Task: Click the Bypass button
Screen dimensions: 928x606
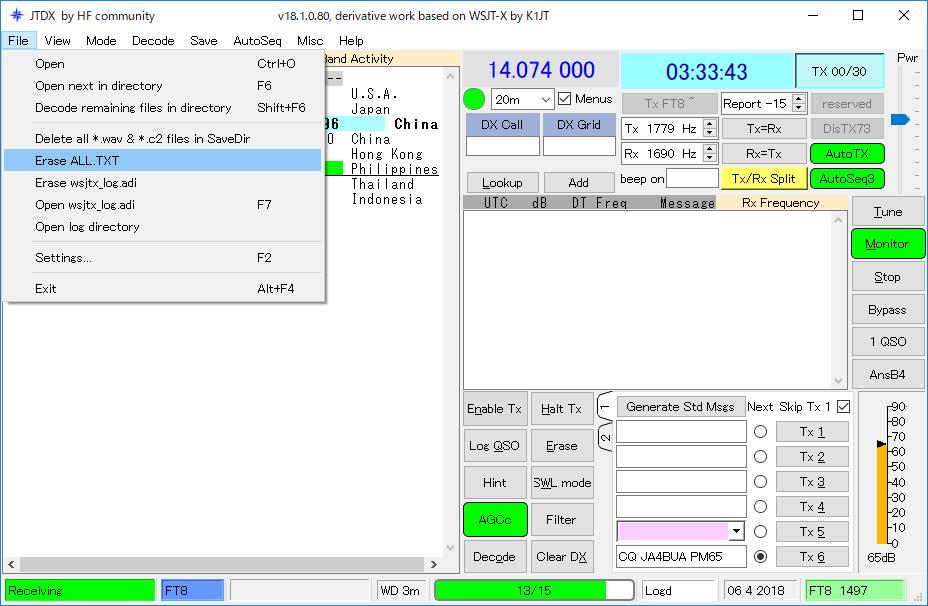Action: click(x=887, y=310)
